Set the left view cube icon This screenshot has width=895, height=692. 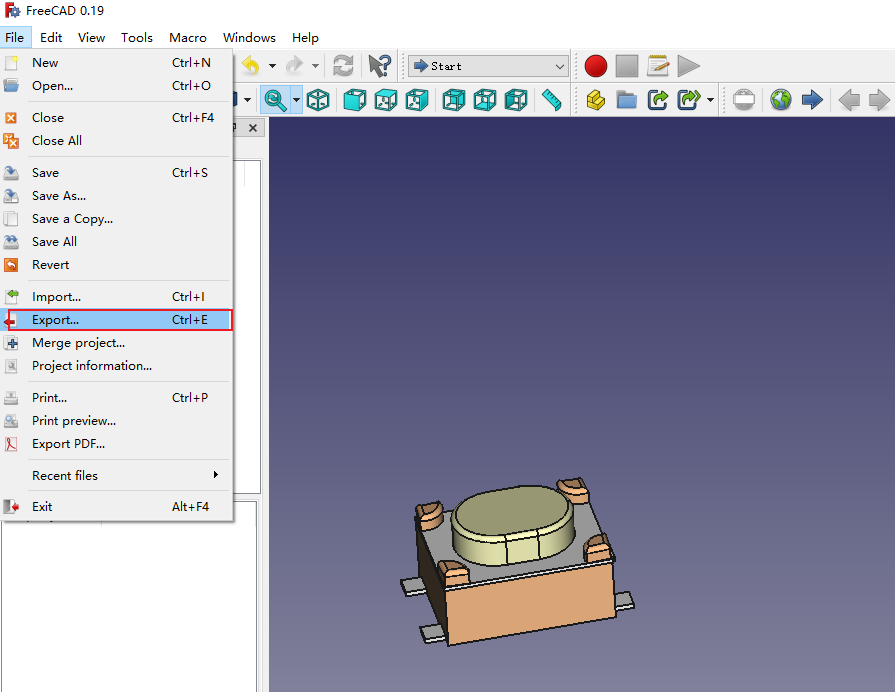516,100
